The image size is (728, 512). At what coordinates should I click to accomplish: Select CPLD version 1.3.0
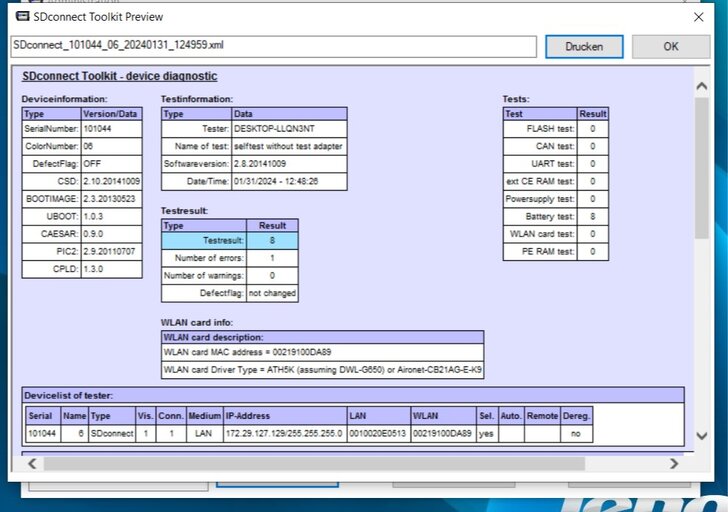(x=111, y=269)
